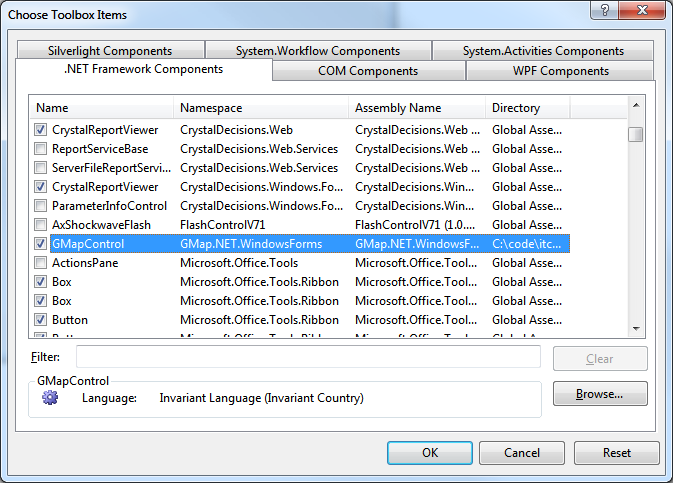Image resolution: width=673 pixels, height=483 pixels.
Task: Sort by the Name column header
Action: point(102,107)
